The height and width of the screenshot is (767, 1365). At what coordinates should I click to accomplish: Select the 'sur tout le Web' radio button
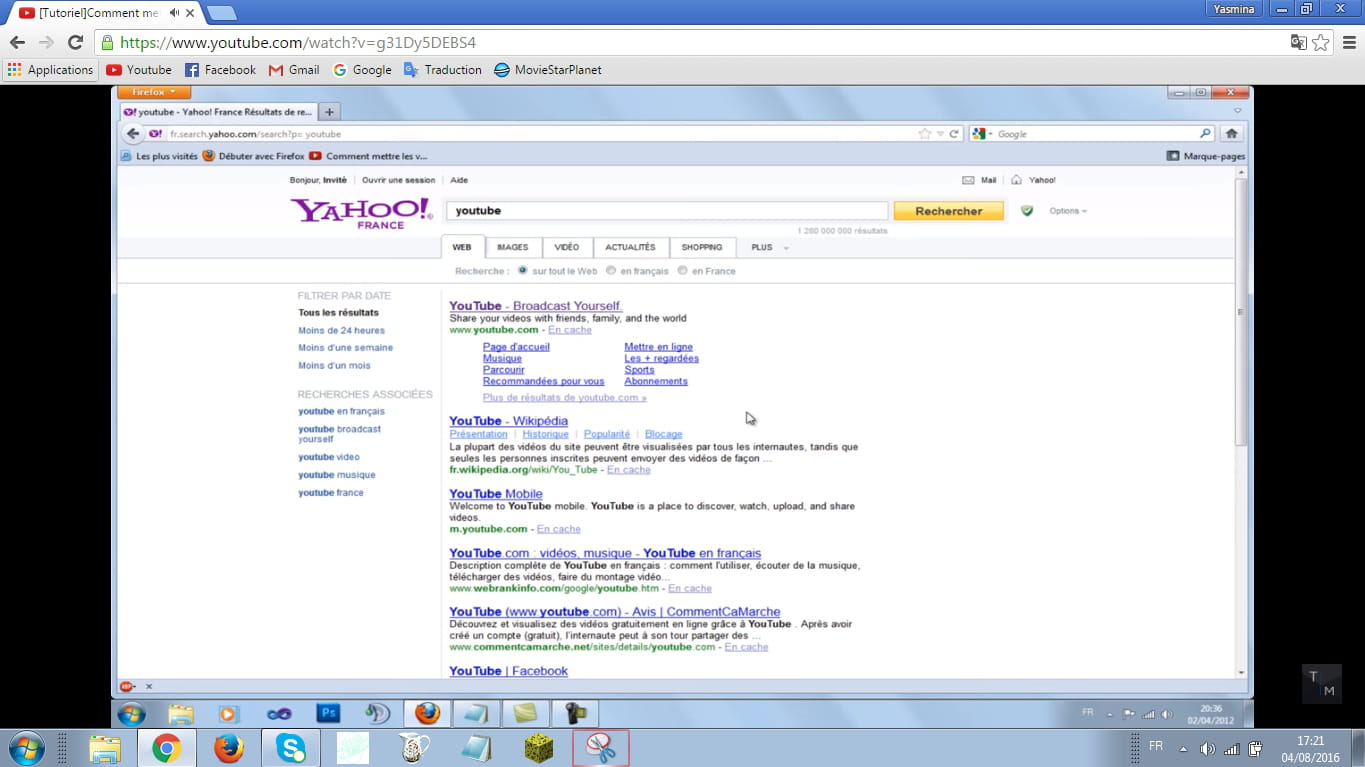click(523, 270)
